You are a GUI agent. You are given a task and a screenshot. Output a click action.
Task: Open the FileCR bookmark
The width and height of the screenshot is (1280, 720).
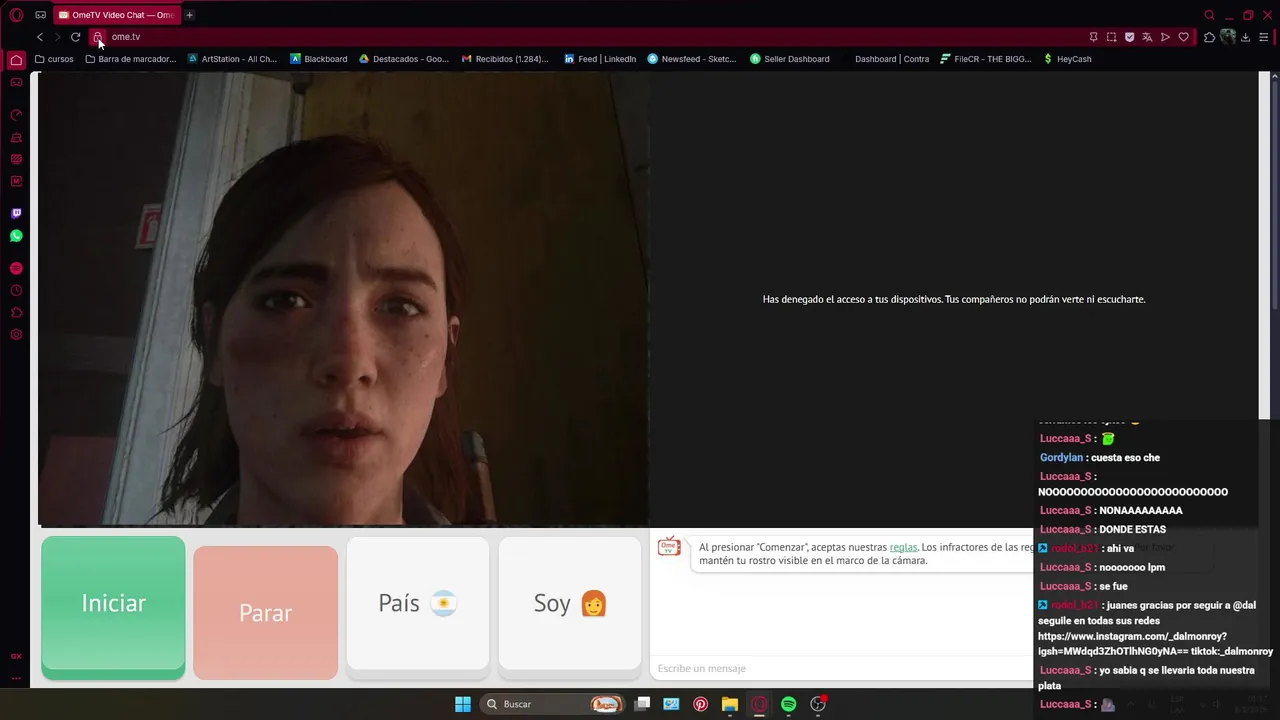point(985,59)
